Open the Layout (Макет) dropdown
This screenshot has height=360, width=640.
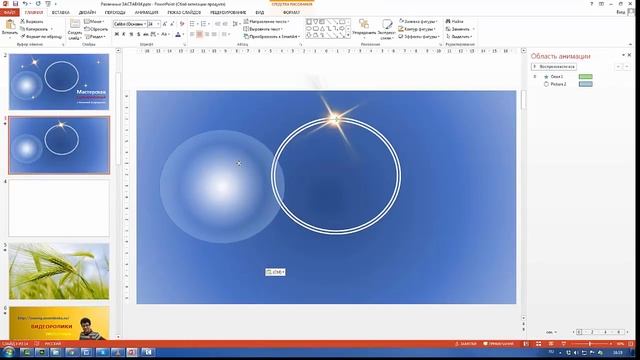point(95,21)
